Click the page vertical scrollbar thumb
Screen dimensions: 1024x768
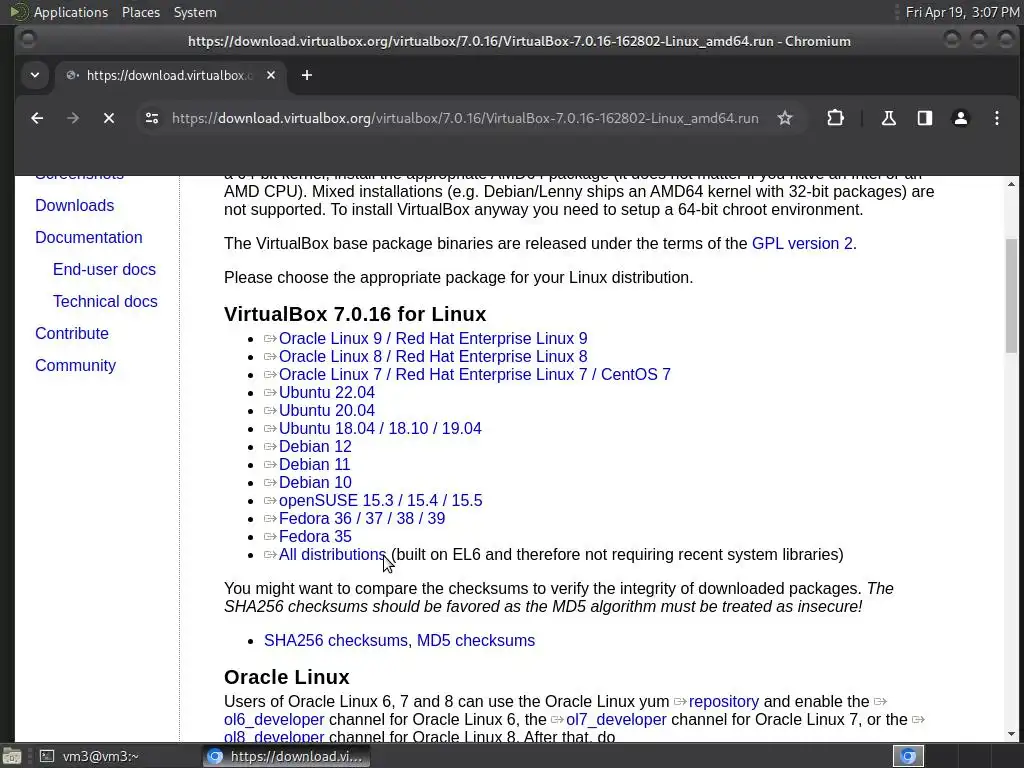tap(1011, 296)
